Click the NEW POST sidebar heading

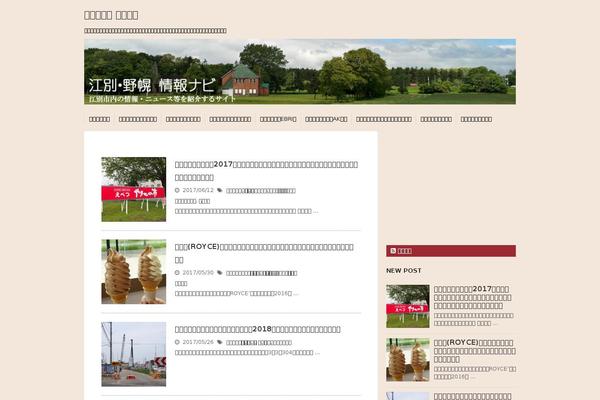[x=404, y=271]
